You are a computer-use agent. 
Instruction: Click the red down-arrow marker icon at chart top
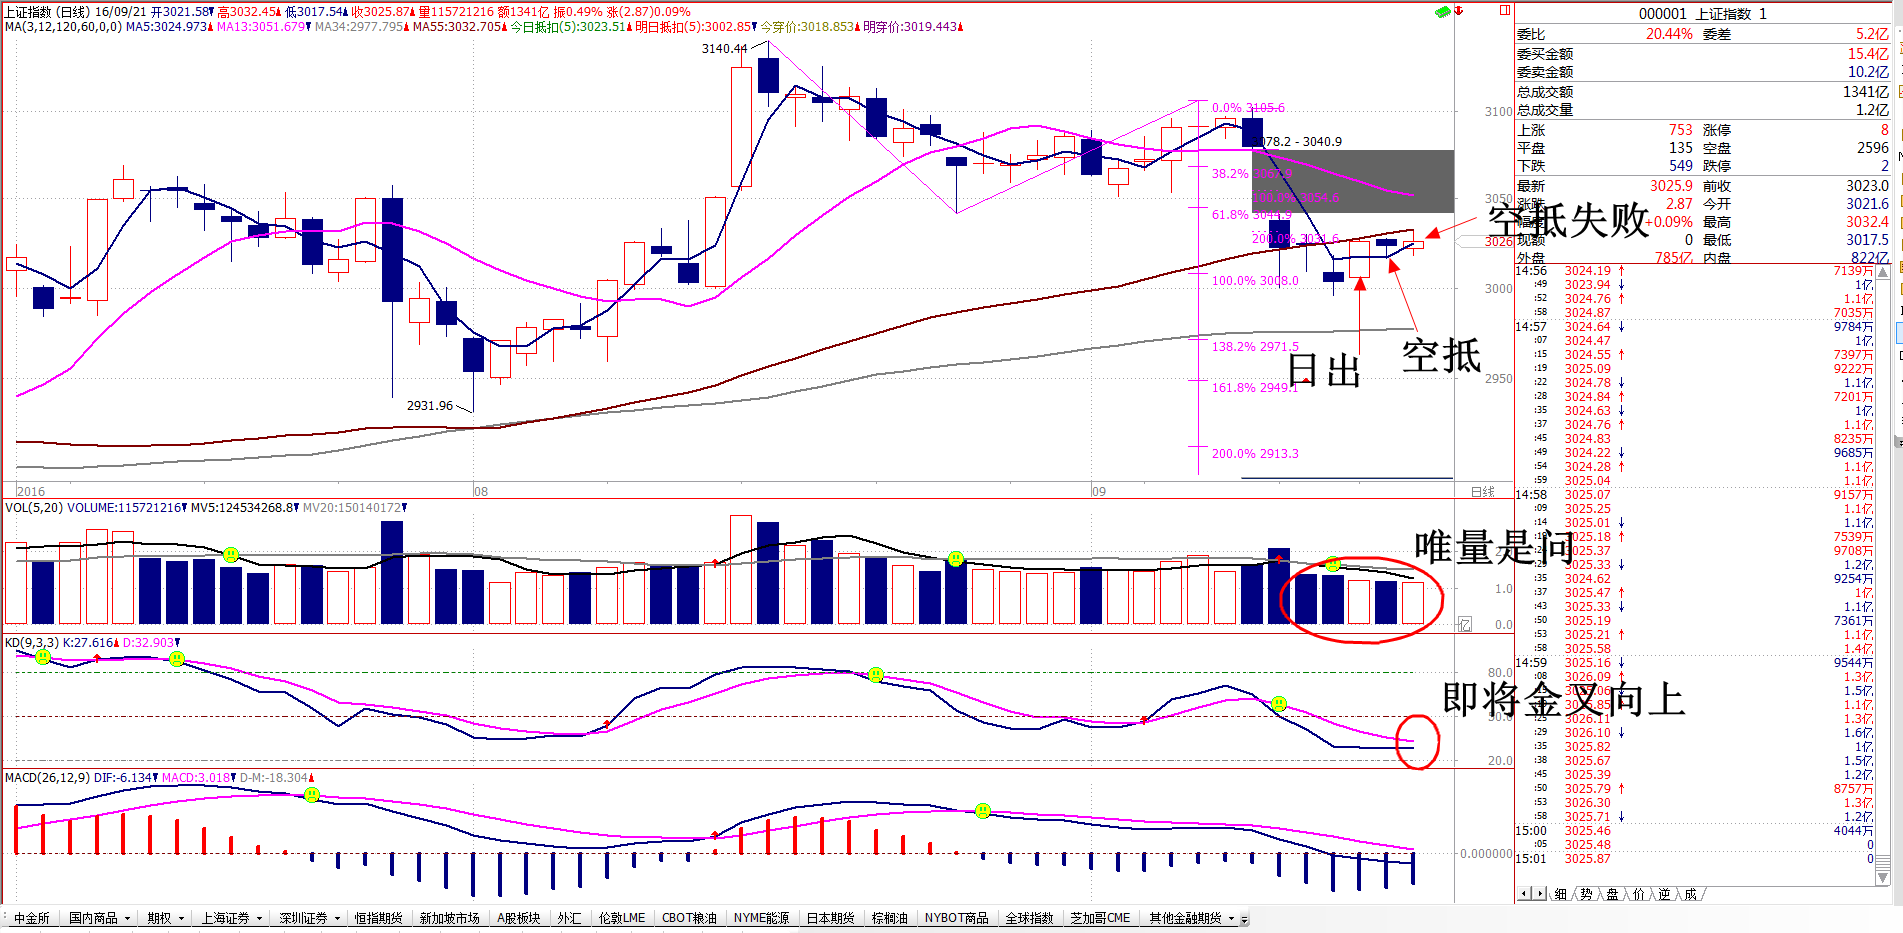pos(1459,11)
